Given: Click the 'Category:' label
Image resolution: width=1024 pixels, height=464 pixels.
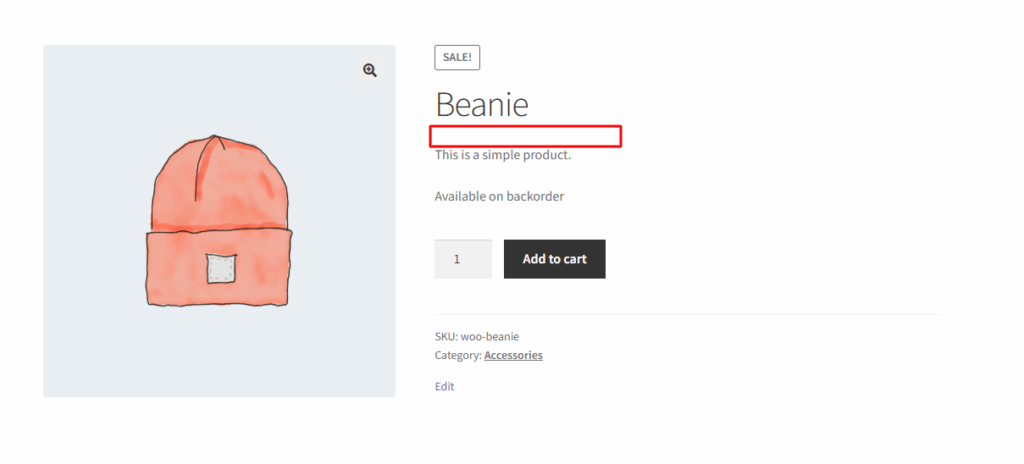Looking at the screenshot, I should click(458, 356).
